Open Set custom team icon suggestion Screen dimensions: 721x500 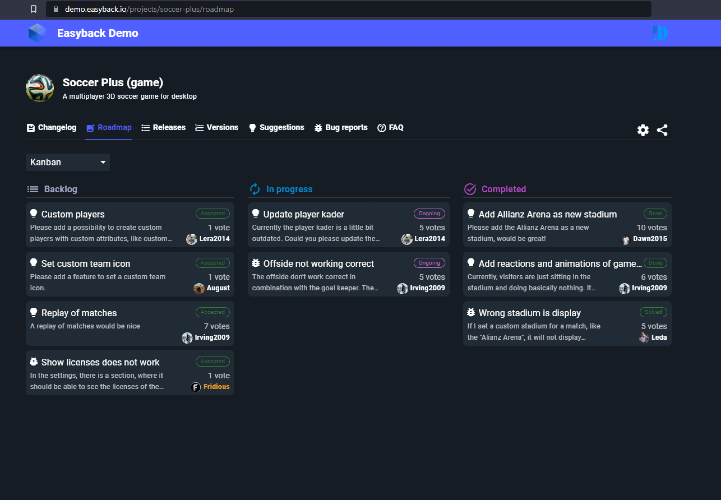pyautogui.click(x=86, y=264)
